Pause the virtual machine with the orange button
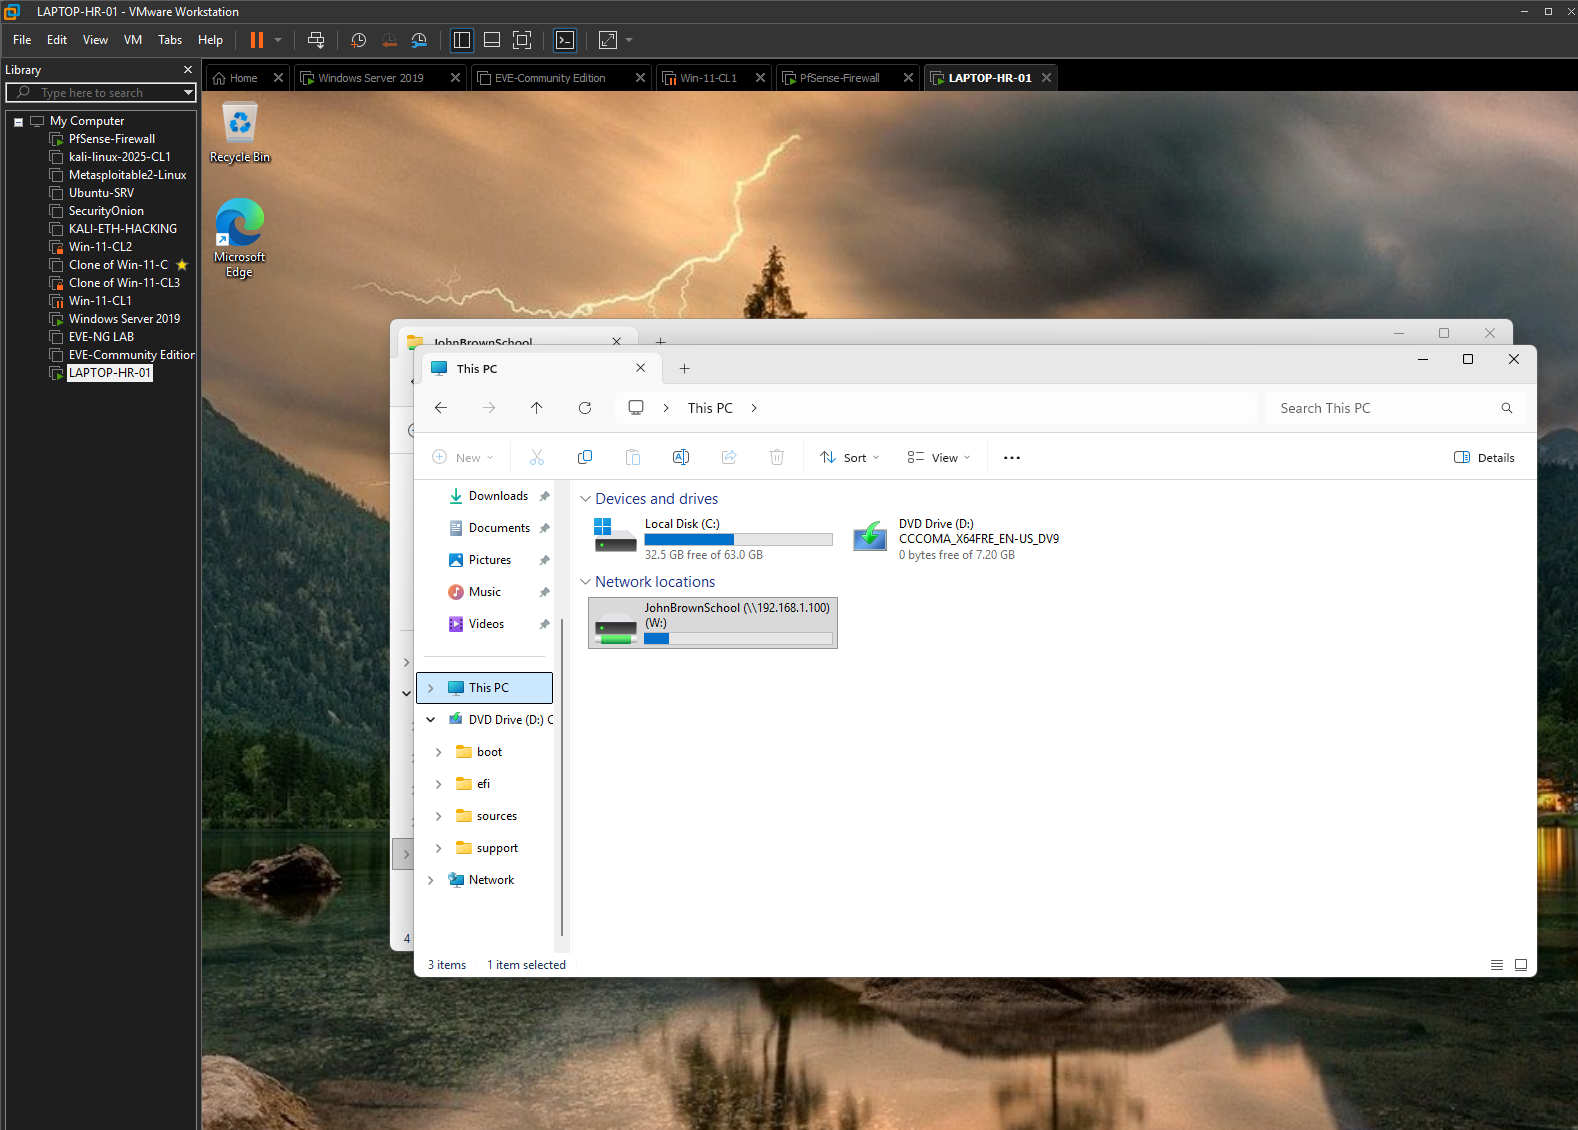Screen dimensions: 1578x1130 [x=257, y=40]
